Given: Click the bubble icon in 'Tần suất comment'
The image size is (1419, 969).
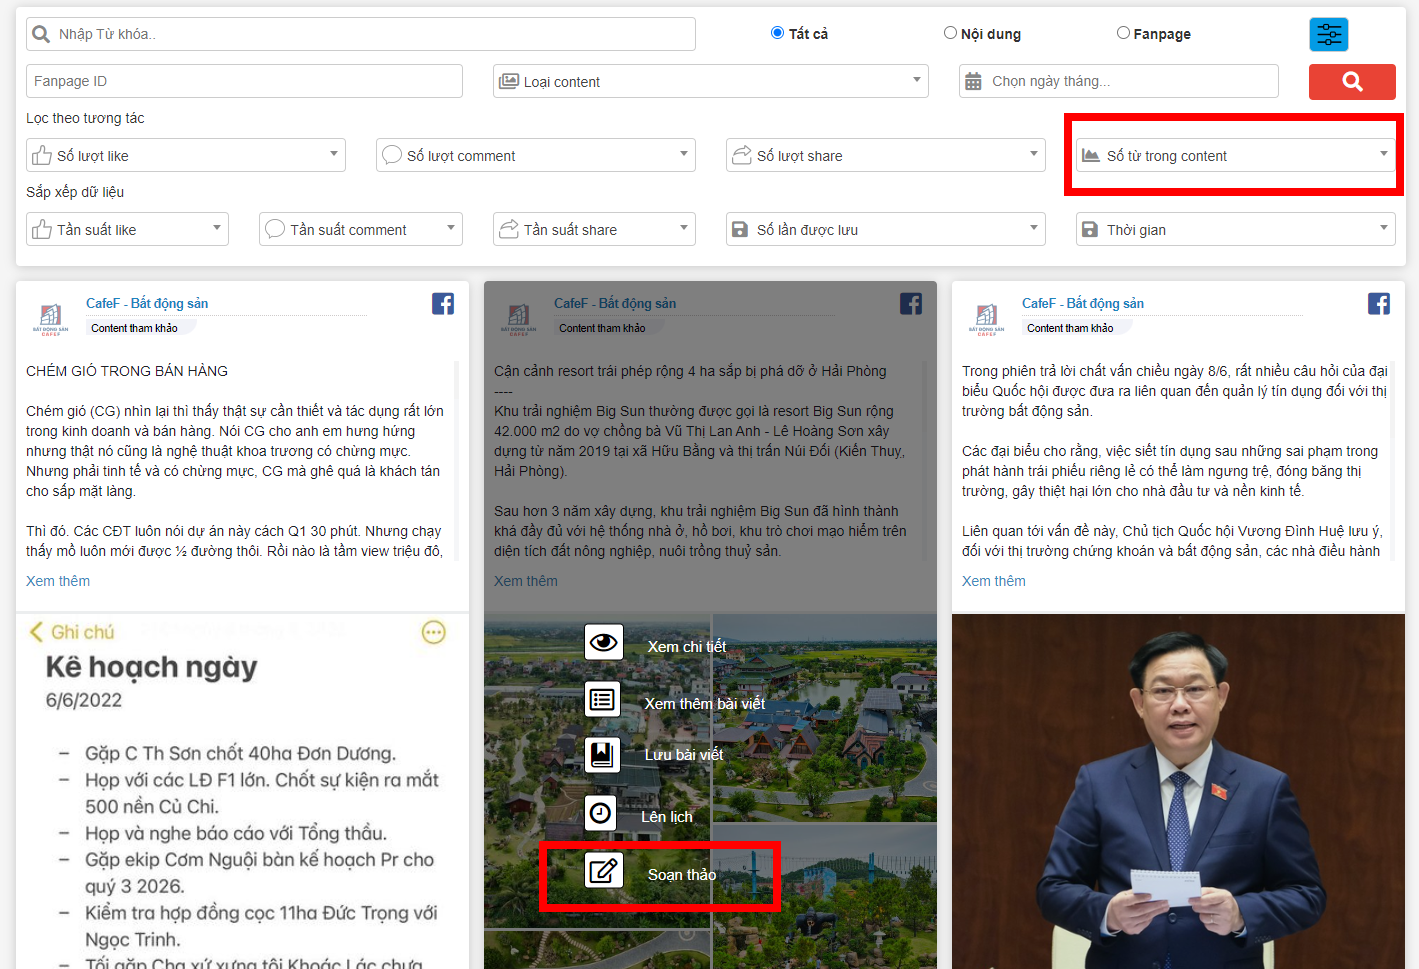Looking at the screenshot, I should pyautogui.click(x=275, y=229).
